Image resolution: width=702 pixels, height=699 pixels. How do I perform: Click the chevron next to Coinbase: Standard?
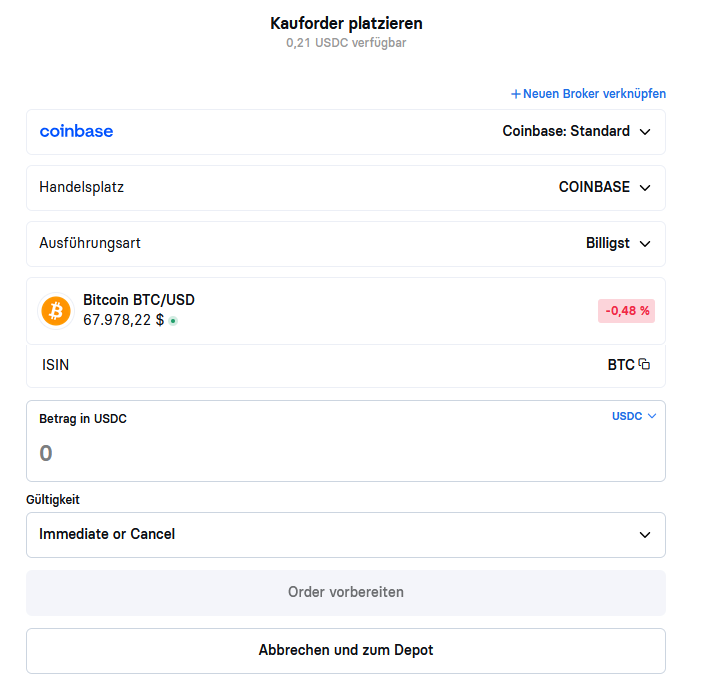tap(645, 132)
